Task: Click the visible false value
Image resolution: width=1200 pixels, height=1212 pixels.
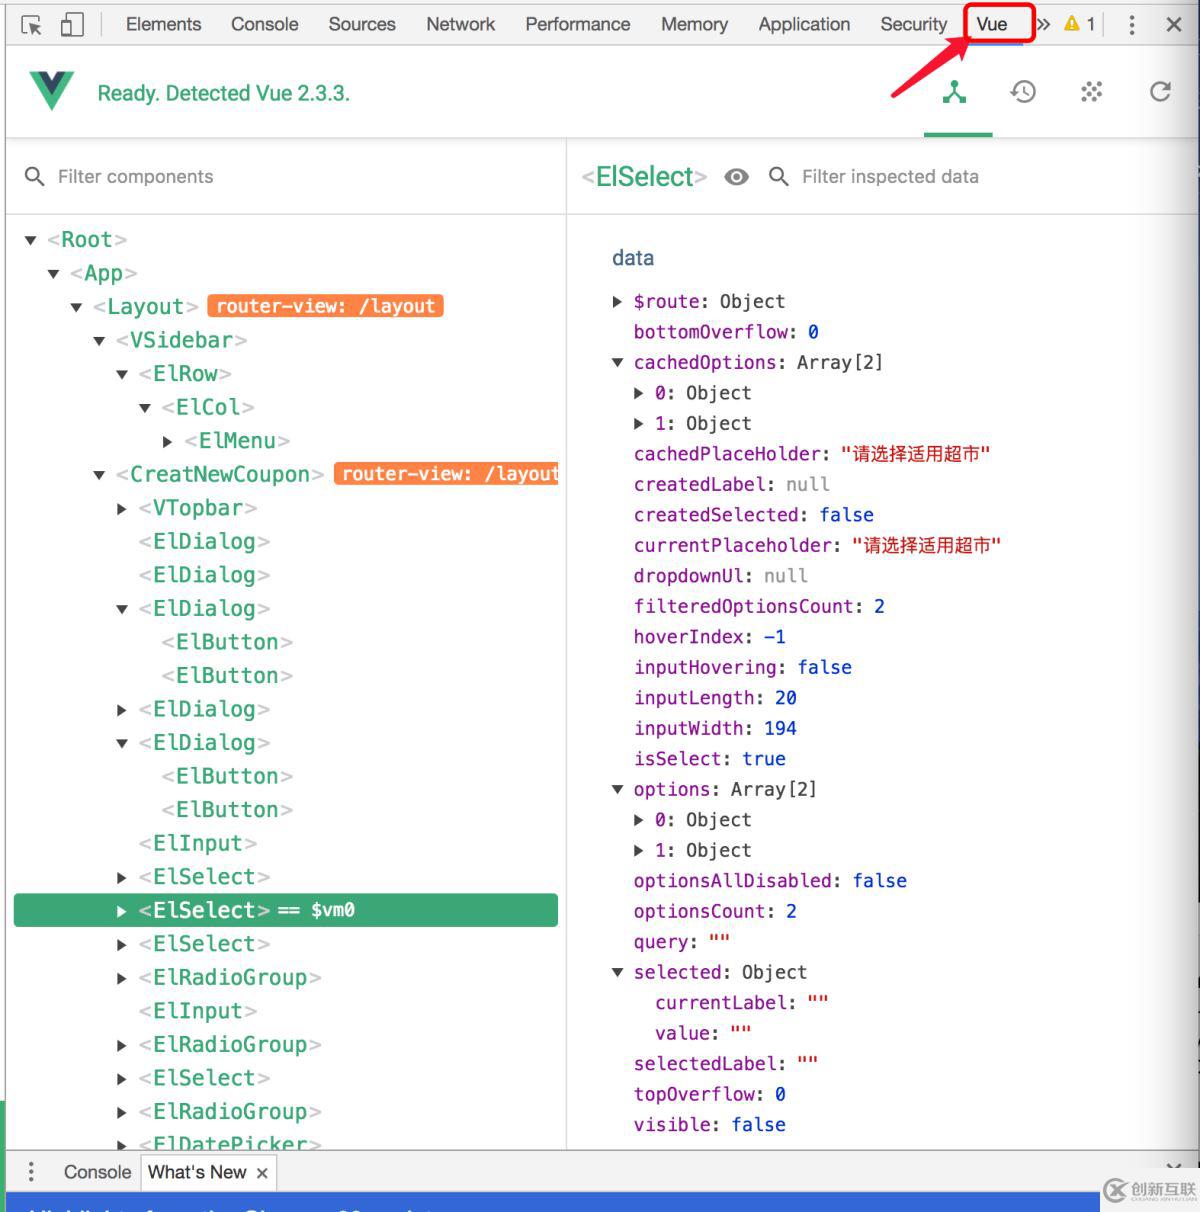Action: tap(758, 1125)
